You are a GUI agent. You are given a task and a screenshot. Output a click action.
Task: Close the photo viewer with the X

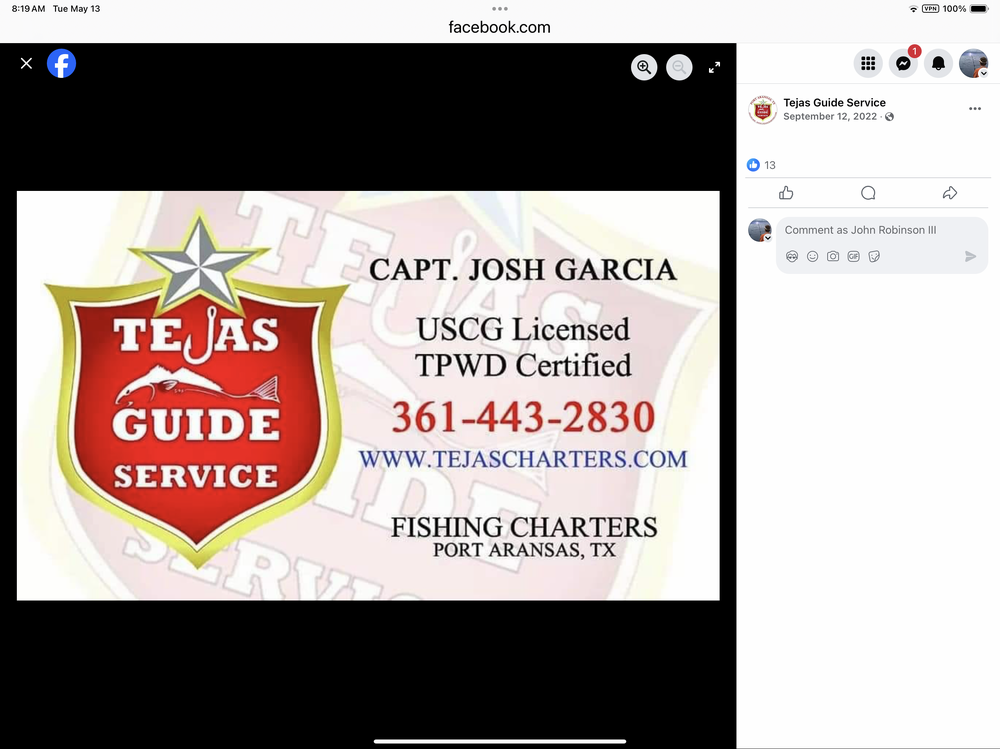(x=26, y=64)
